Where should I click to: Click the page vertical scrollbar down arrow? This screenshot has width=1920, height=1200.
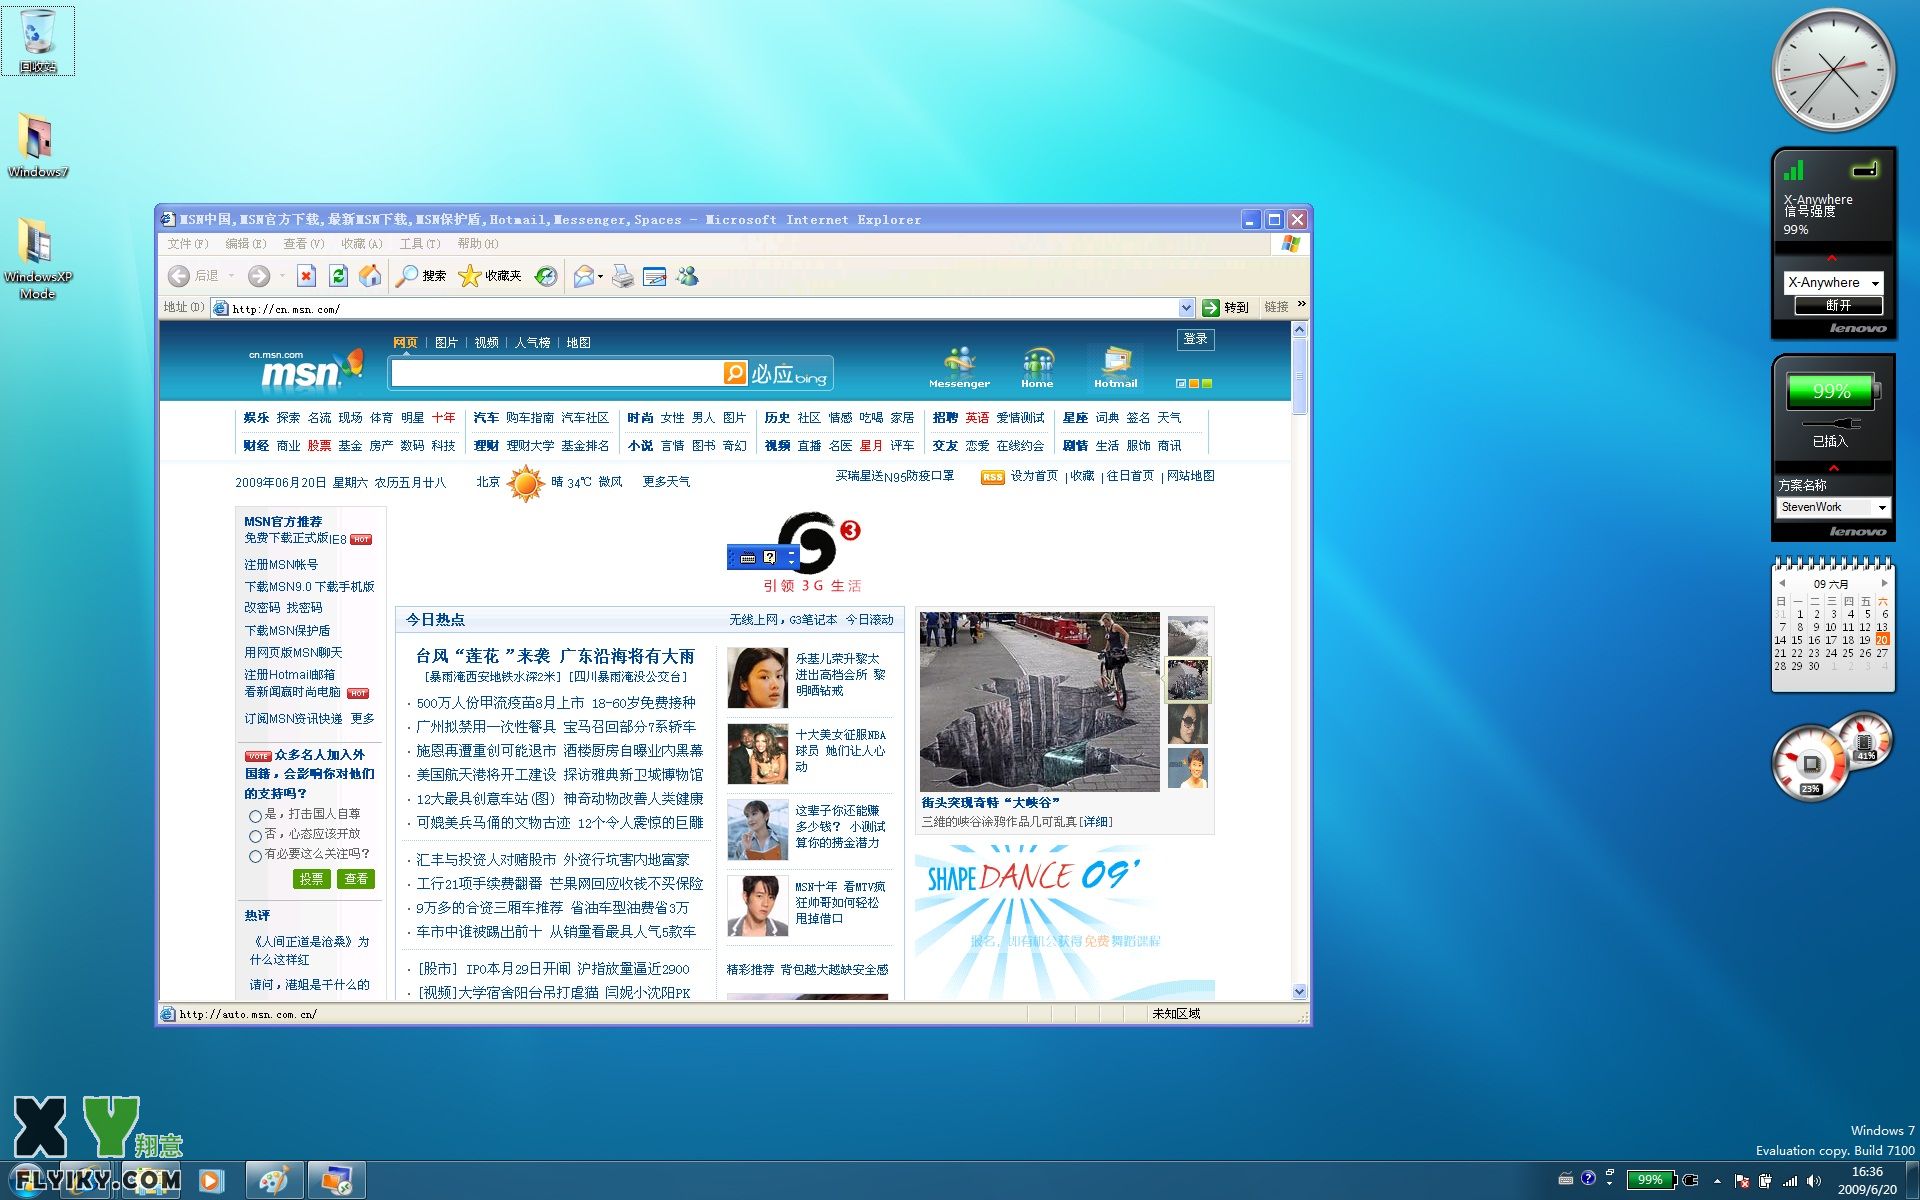(1299, 992)
